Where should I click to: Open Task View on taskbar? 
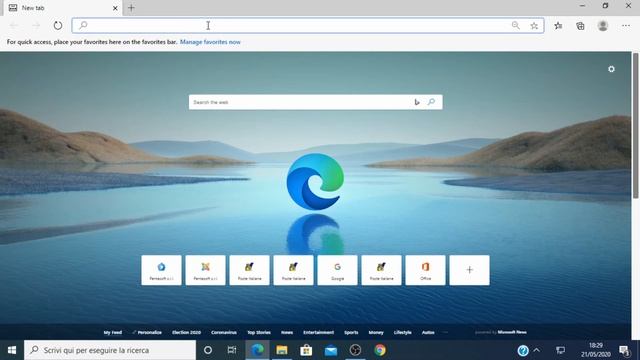(232, 350)
